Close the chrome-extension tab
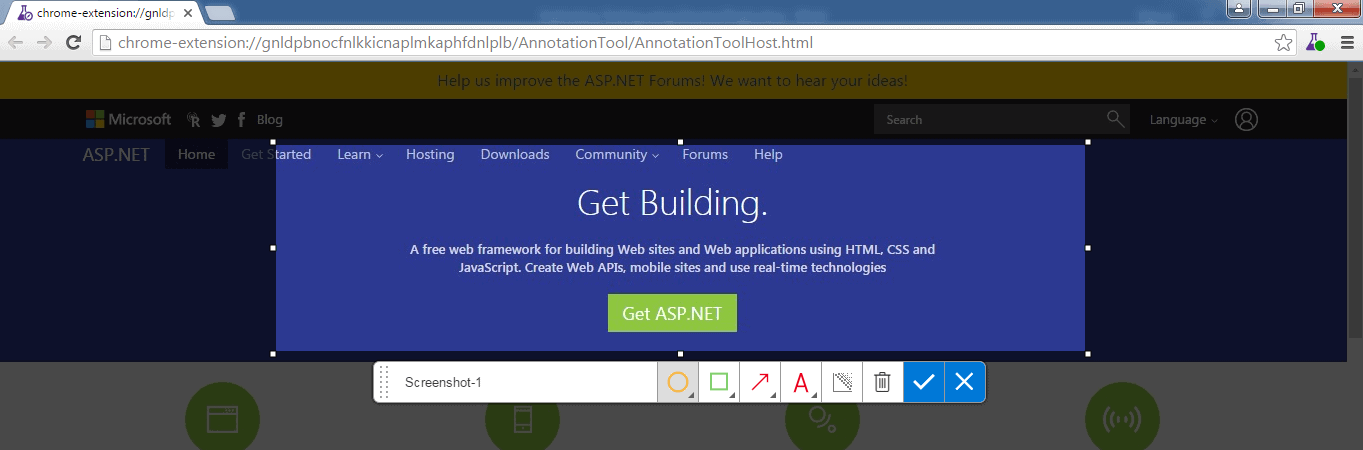The width and height of the screenshot is (1363, 450). tap(188, 13)
